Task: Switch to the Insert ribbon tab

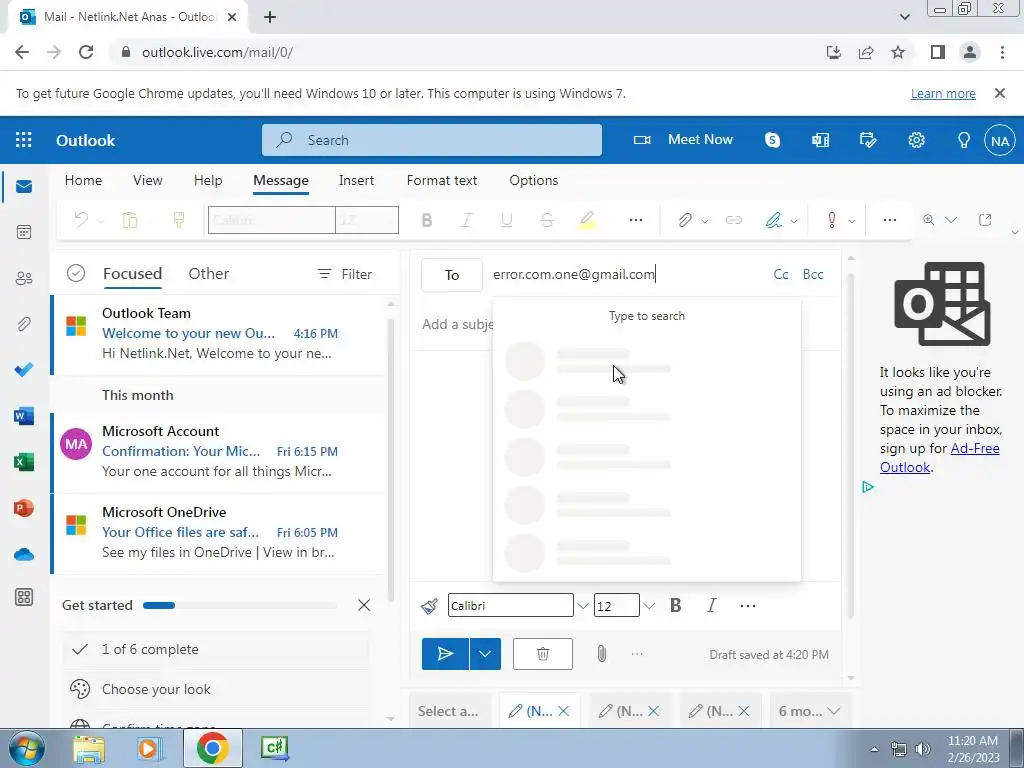Action: pyautogui.click(x=356, y=180)
